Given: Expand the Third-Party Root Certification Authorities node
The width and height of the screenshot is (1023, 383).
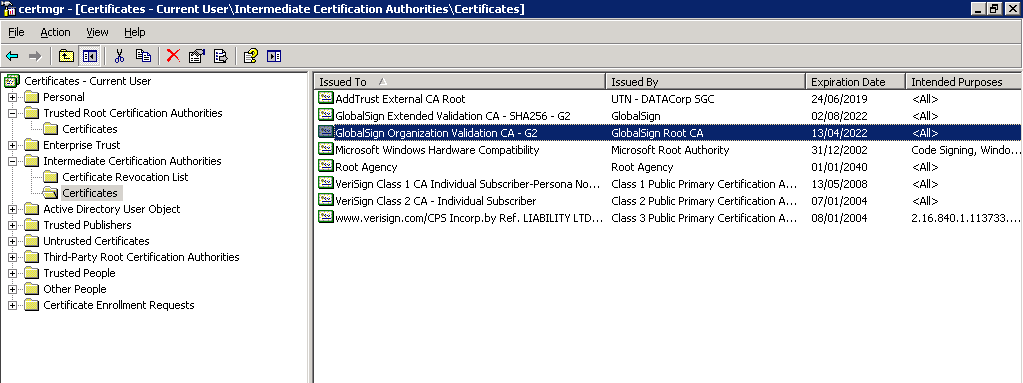Looking at the screenshot, I should point(12,257).
